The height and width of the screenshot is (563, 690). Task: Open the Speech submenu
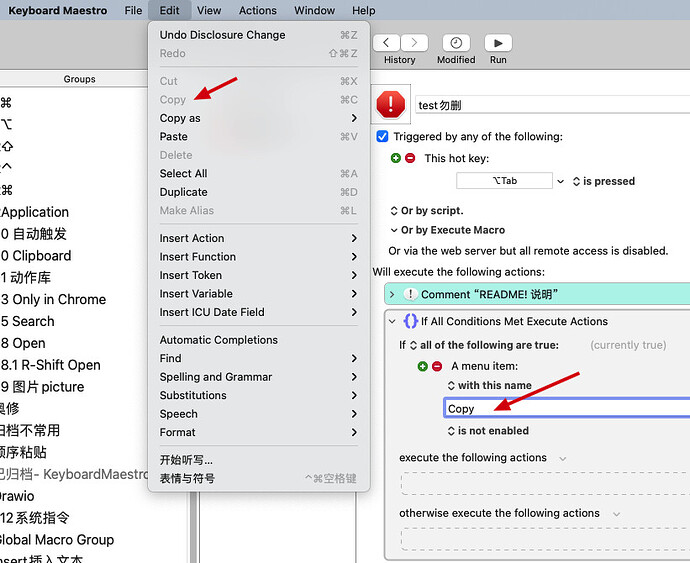coord(259,414)
